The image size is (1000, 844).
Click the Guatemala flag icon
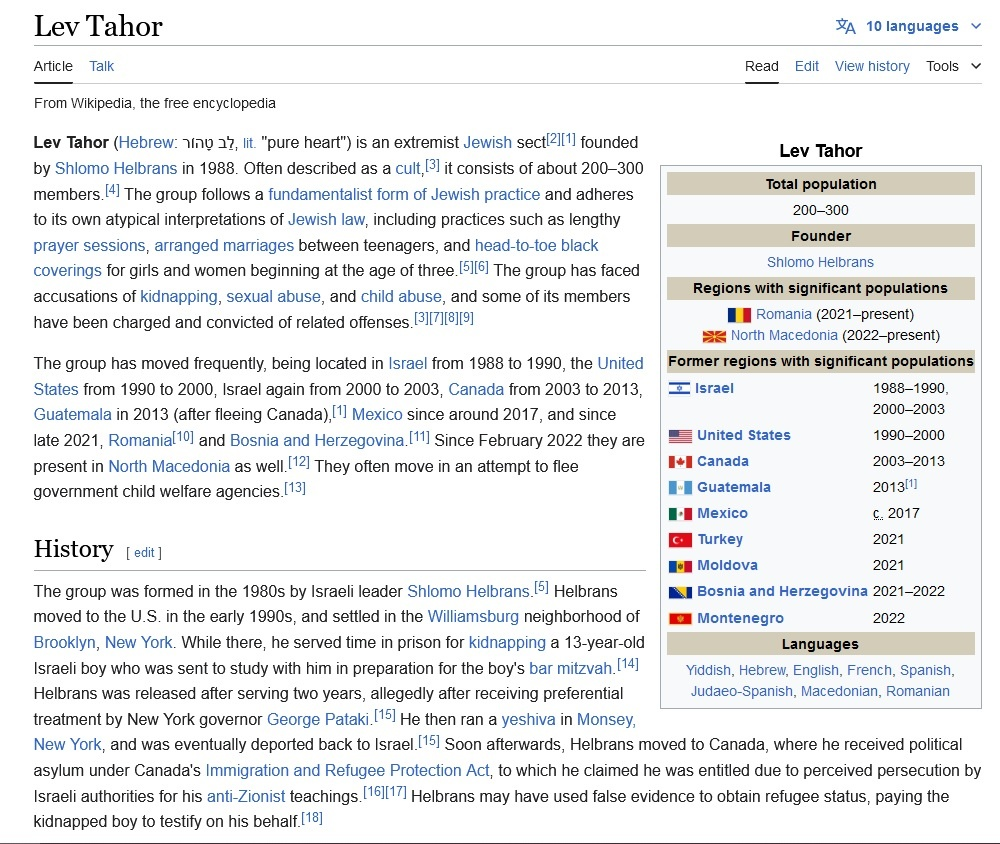[x=680, y=488]
